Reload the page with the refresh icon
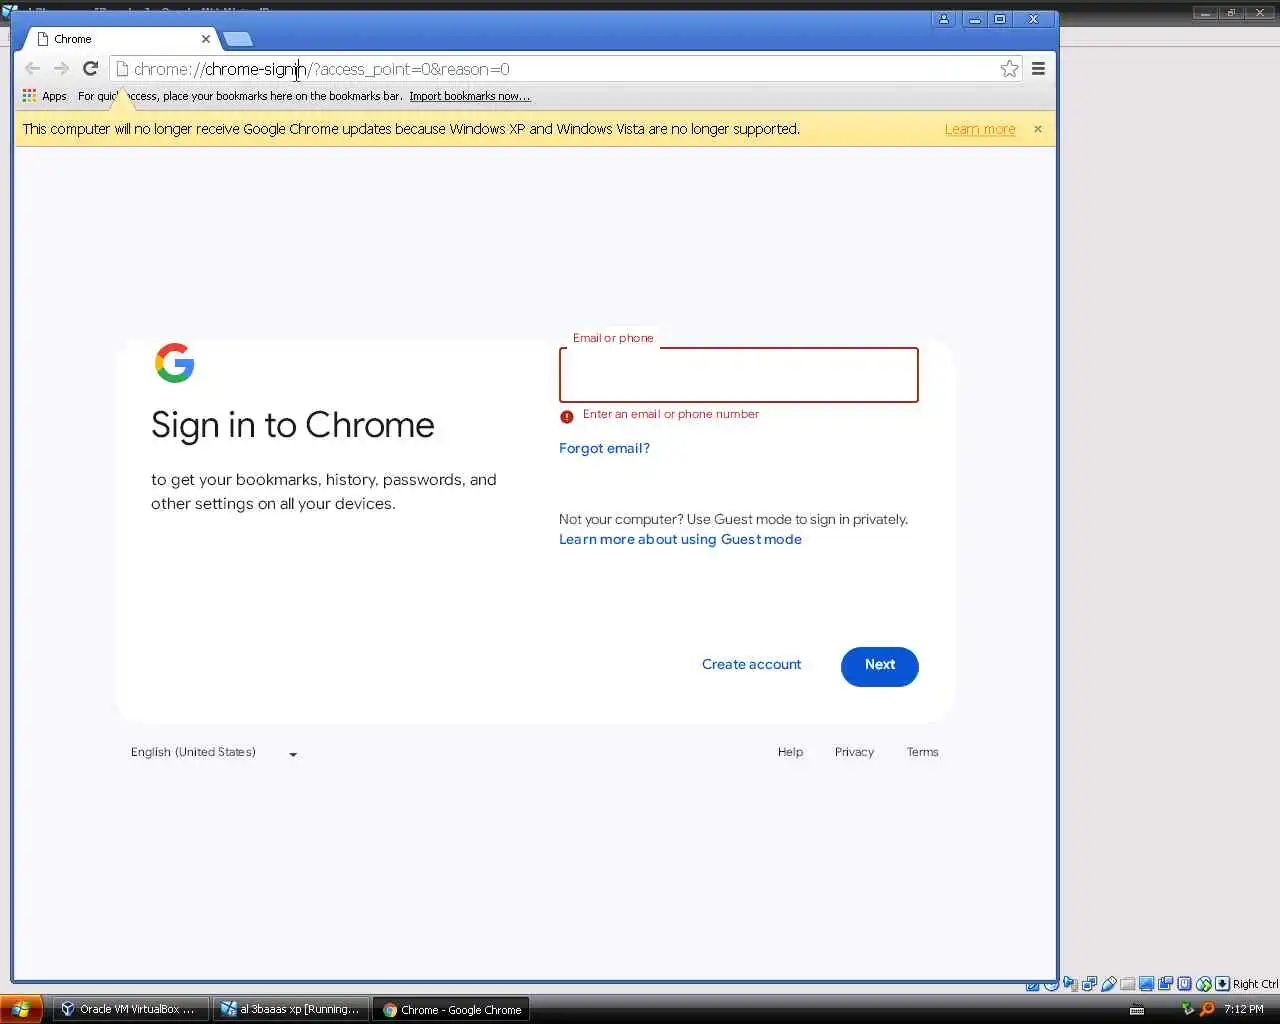The image size is (1280, 1024). 90,68
